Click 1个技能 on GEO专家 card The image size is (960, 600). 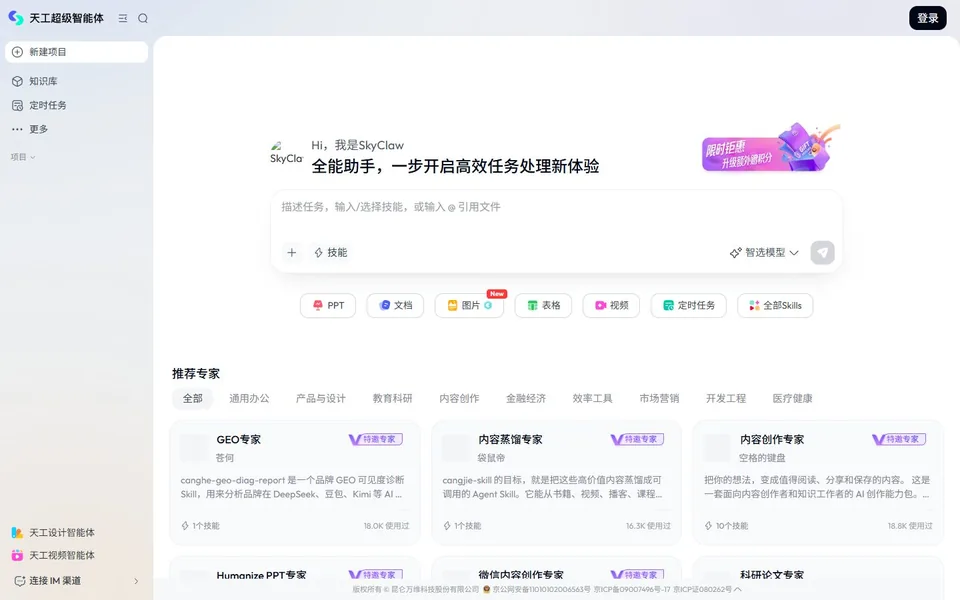[x=200, y=526]
